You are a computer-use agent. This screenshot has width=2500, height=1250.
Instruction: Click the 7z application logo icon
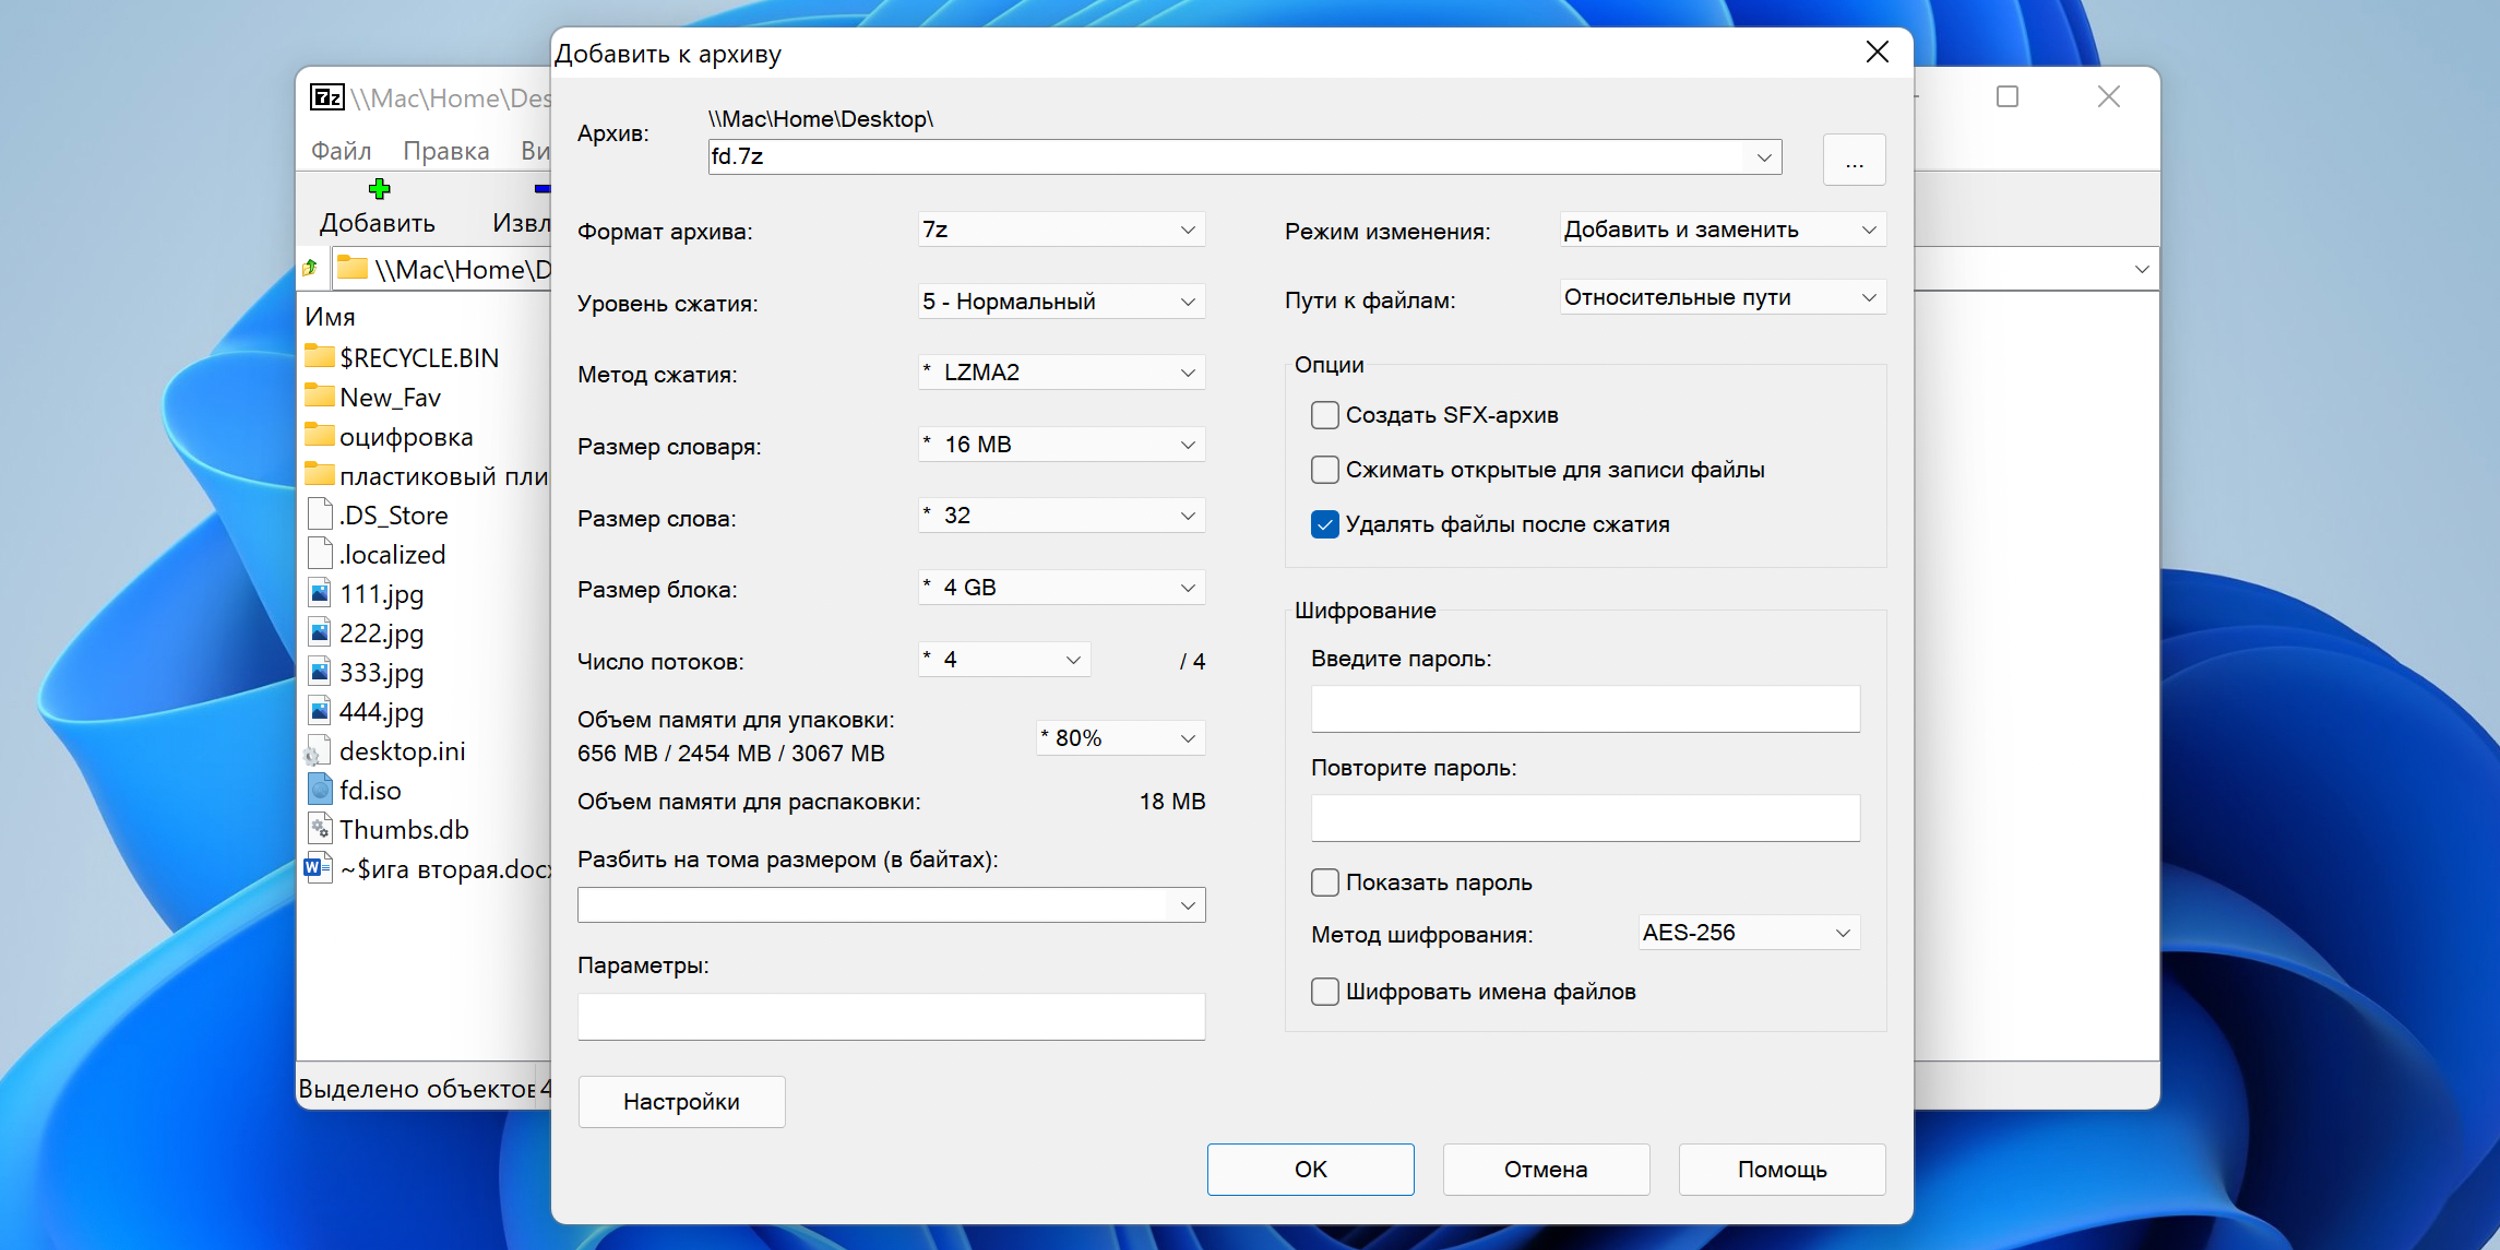[x=327, y=97]
